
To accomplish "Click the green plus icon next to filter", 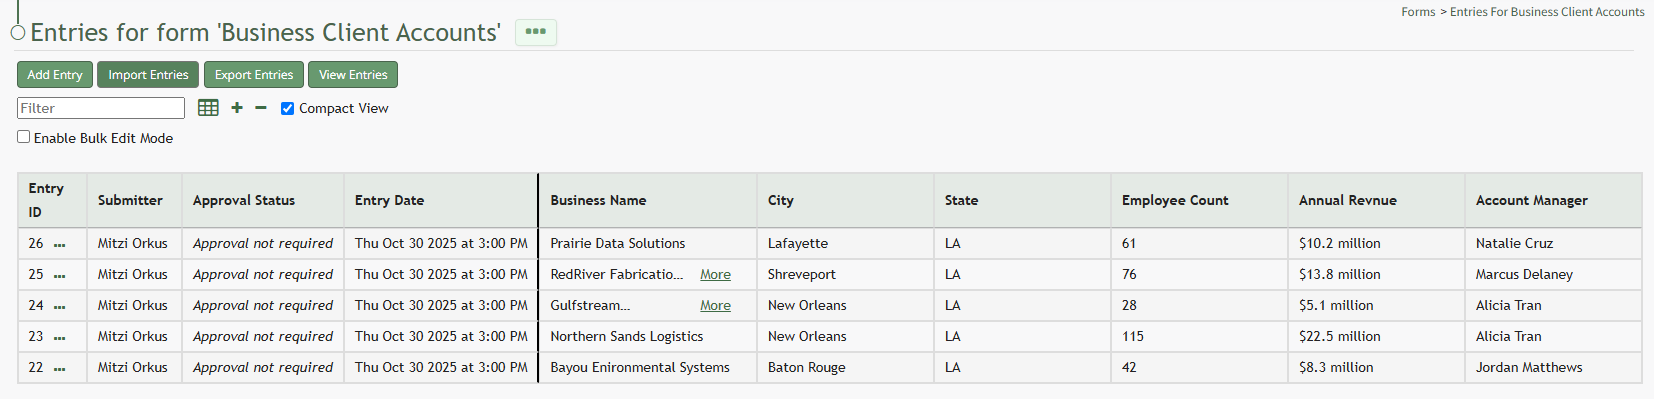I will pyautogui.click(x=237, y=108).
